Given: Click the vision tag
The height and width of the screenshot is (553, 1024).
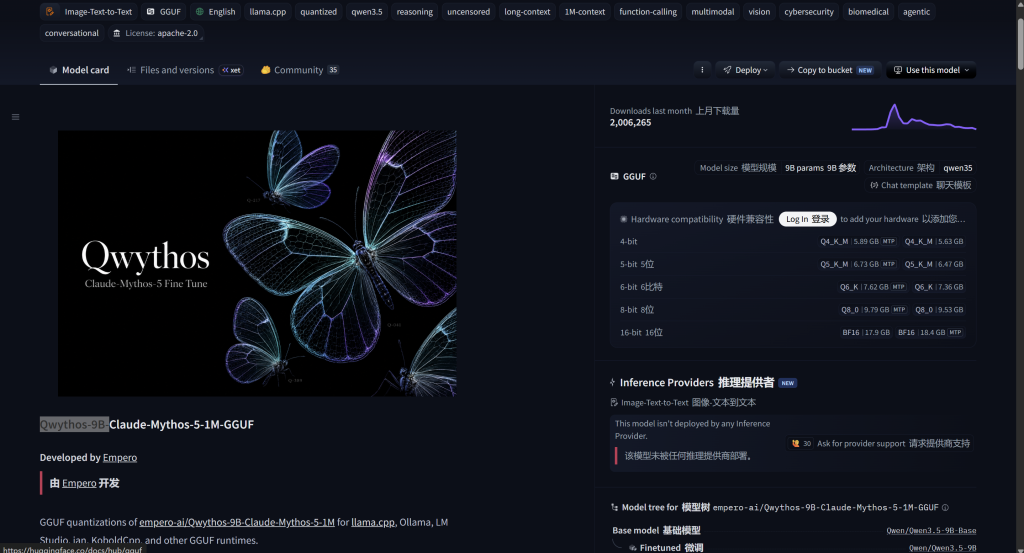Looking at the screenshot, I should (x=759, y=12).
